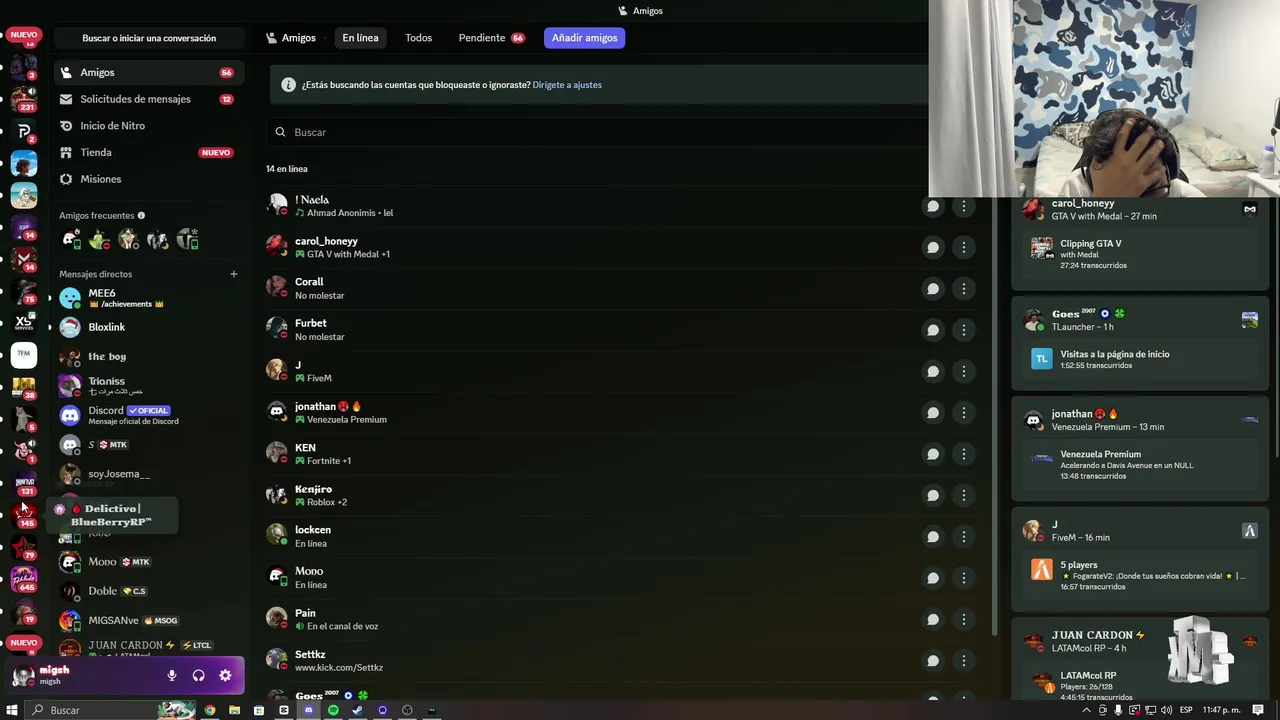Open the official Discord direct message

point(147,415)
